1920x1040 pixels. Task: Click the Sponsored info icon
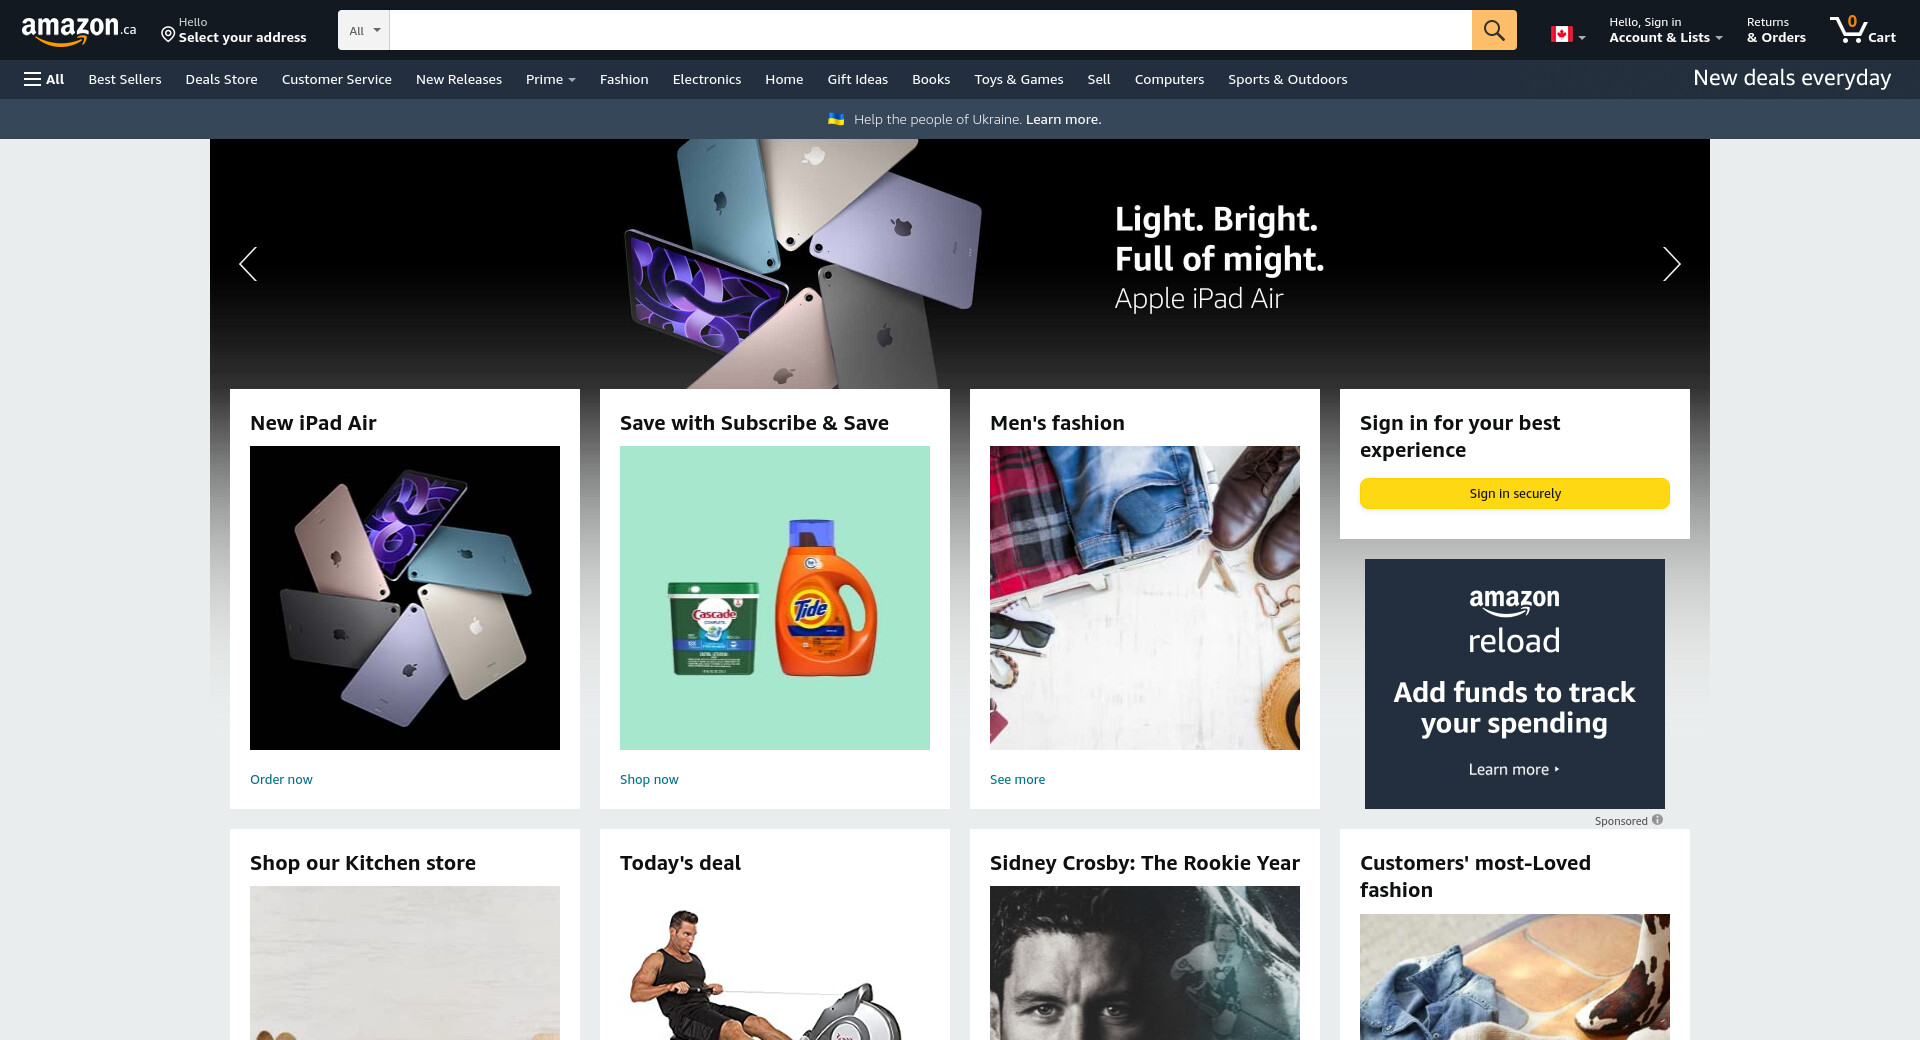pyautogui.click(x=1657, y=820)
